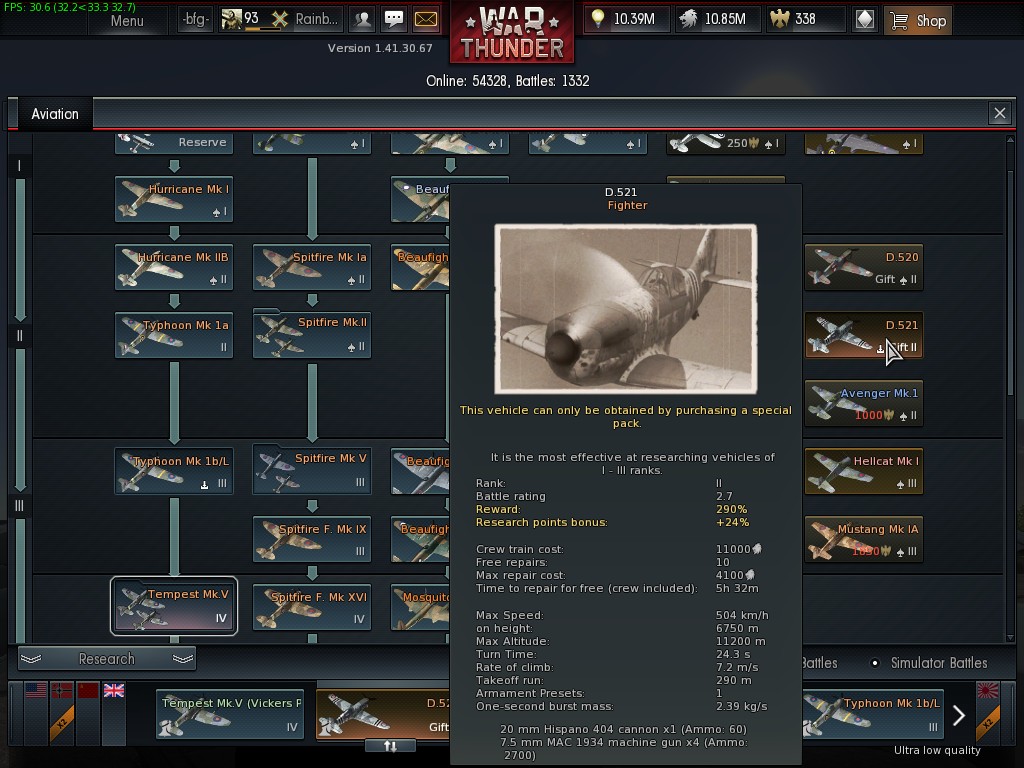Open the -bfg- clan tag
1024x768 pixels.
point(195,20)
